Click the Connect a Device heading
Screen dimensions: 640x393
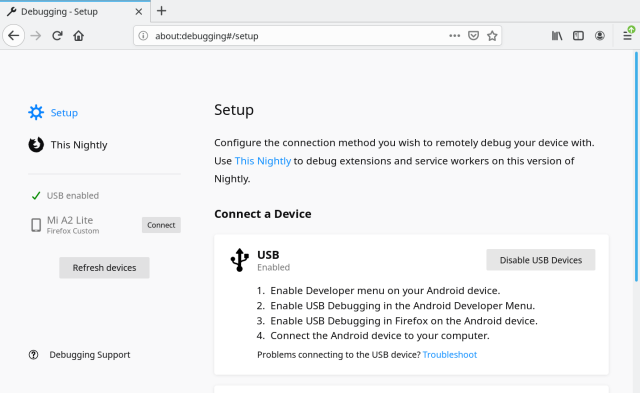click(x=263, y=214)
